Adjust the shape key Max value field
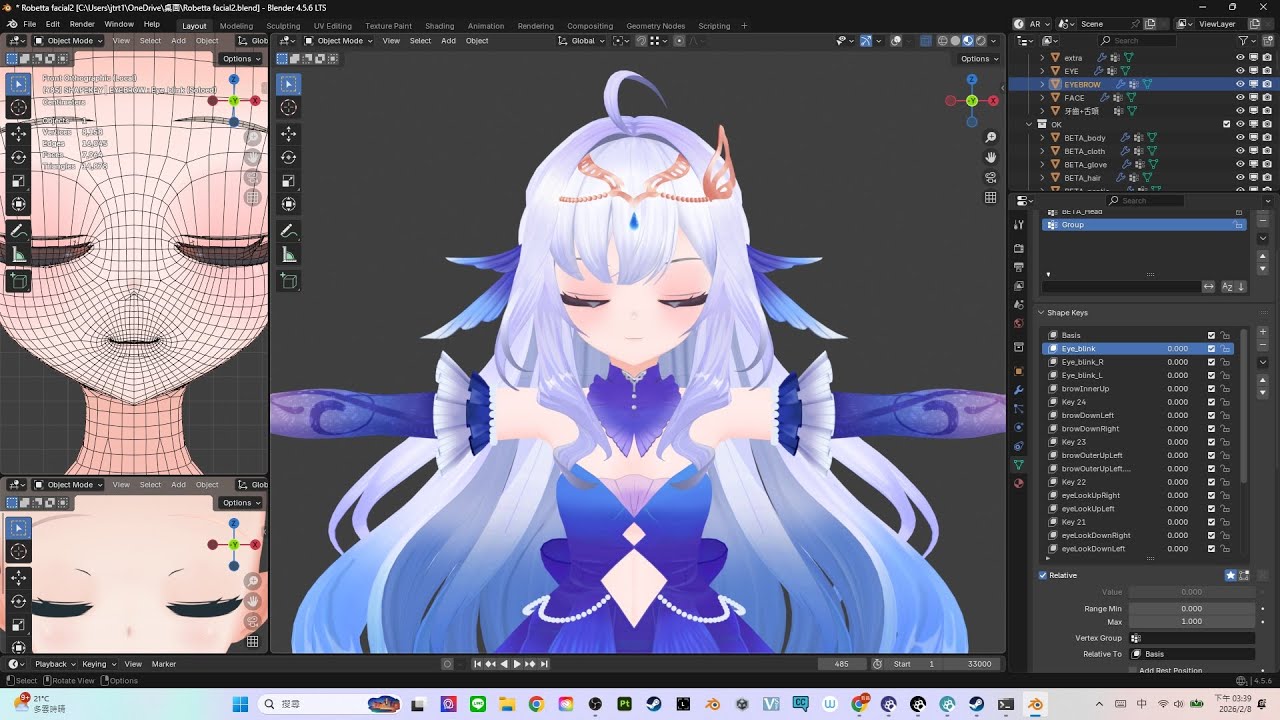The height and width of the screenshot is (720, 1280). pos(1191,622)
